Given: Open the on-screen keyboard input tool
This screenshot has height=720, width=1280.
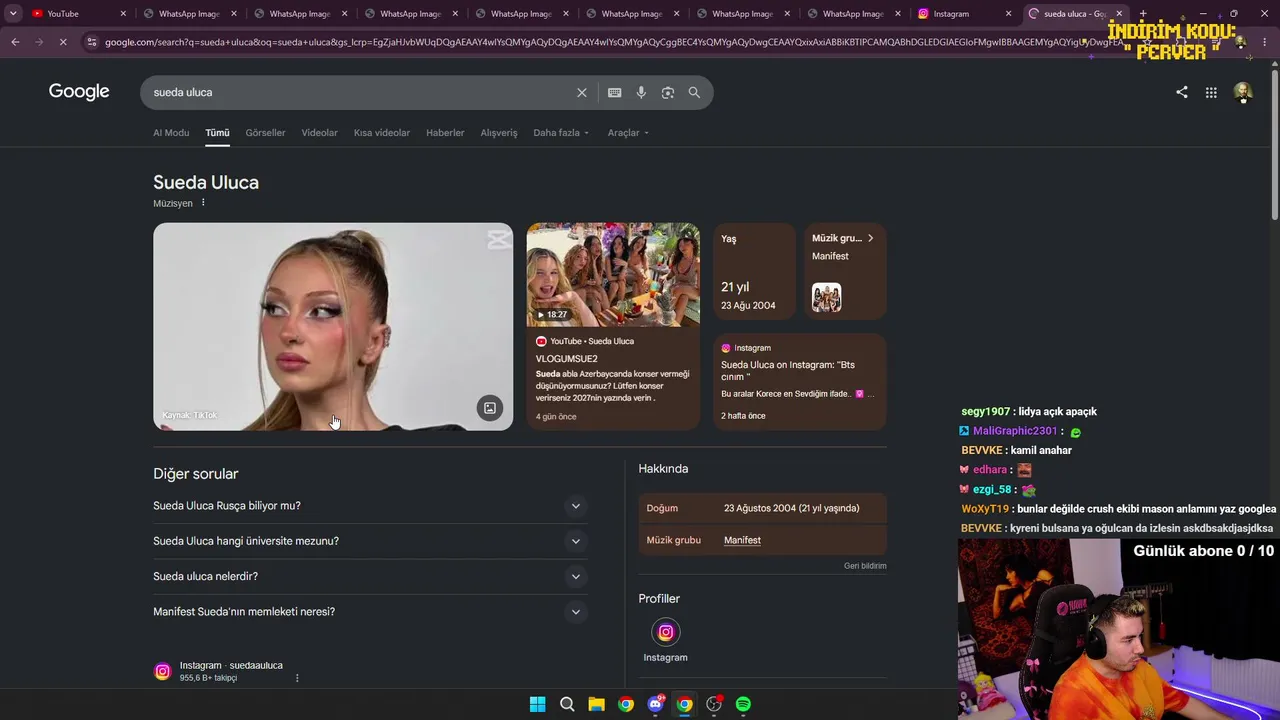Looking at the screenshot, I should (615, 92).
